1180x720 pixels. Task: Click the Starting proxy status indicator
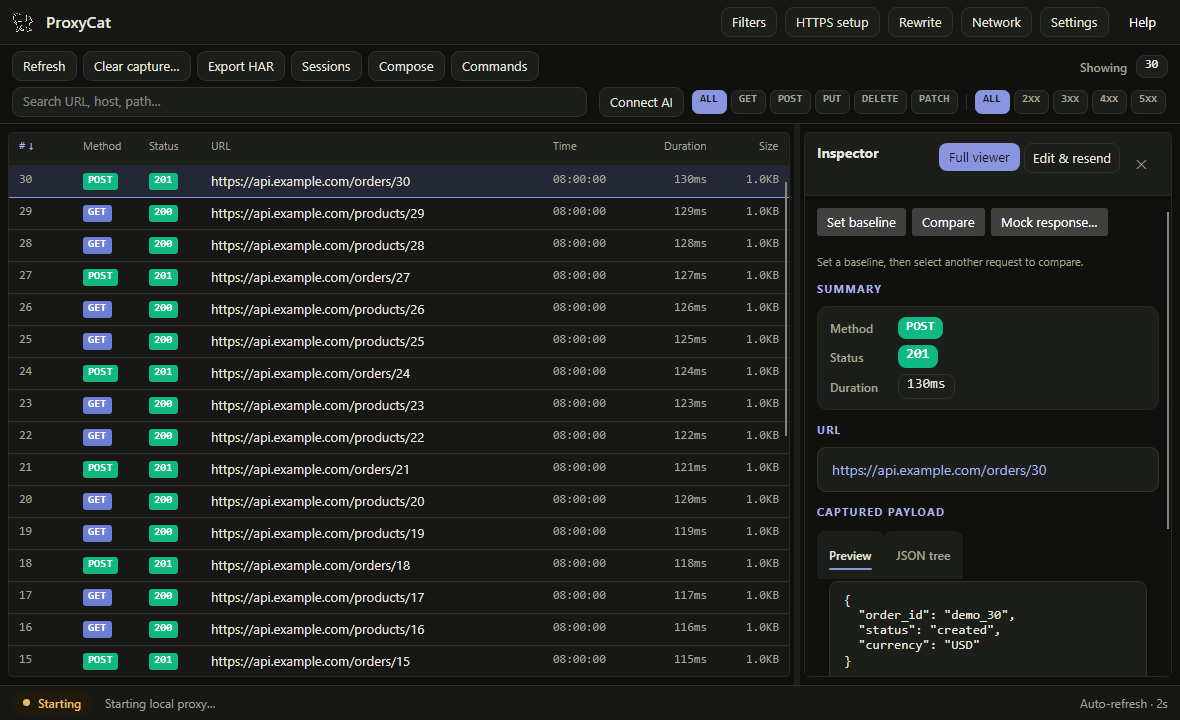pos(52,703)
